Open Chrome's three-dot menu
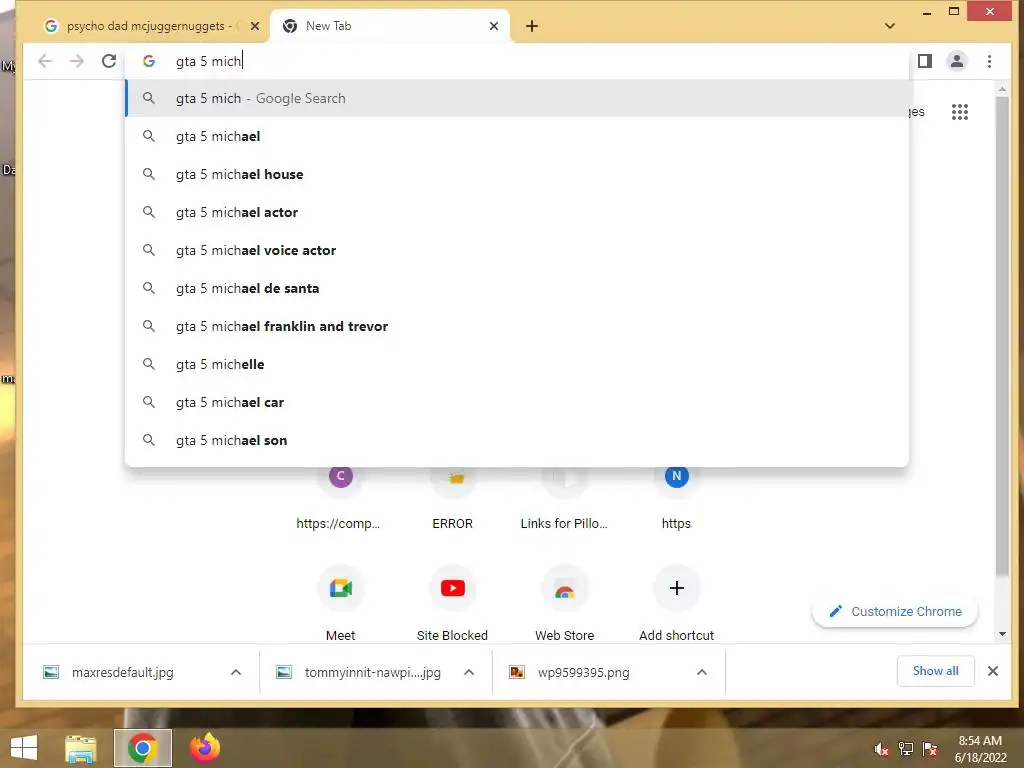The height and width of the screenshot is (768, 1024). click(989, 61)
